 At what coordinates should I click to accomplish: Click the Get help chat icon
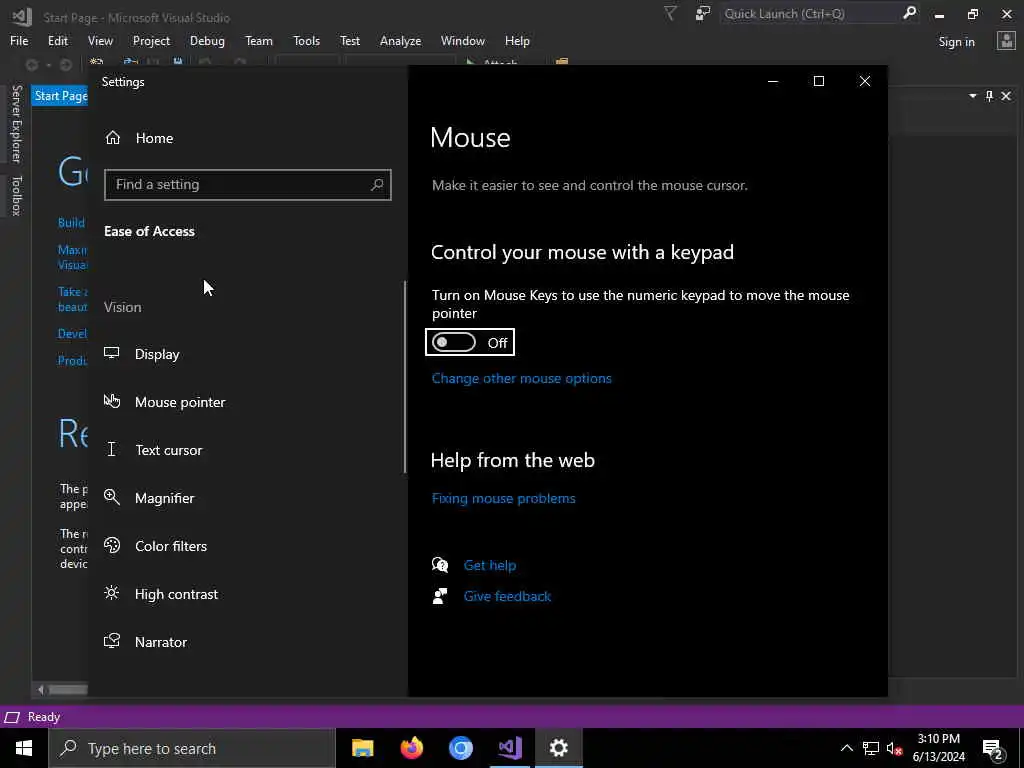click(440, 565)
